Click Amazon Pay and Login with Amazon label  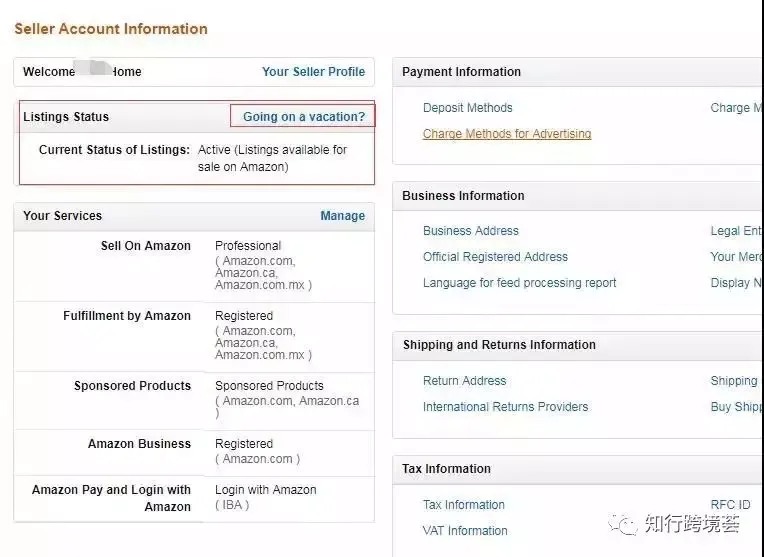(112, 498)
